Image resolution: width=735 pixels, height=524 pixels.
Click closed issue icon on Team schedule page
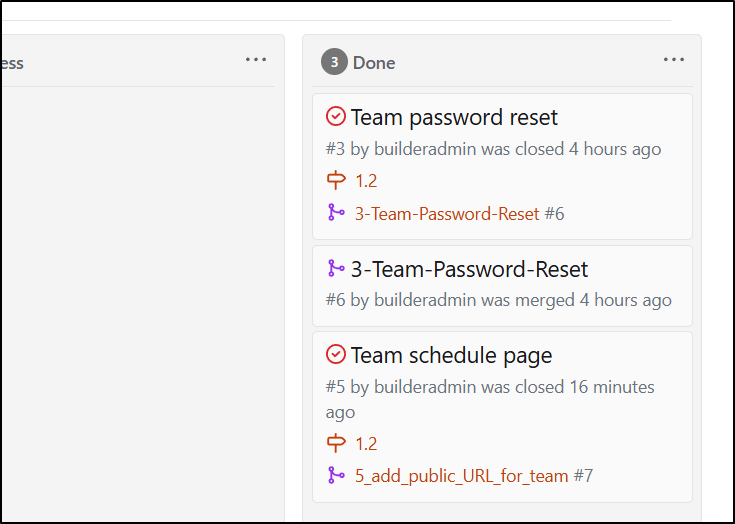click(x=336, y=354)
